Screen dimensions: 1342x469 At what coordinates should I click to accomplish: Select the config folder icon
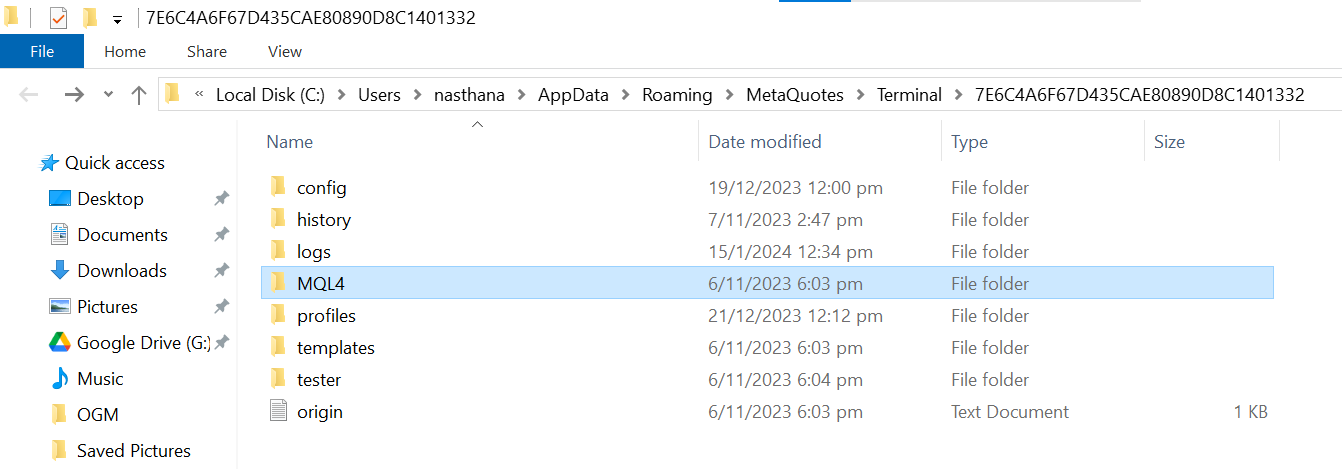point(279,187)
